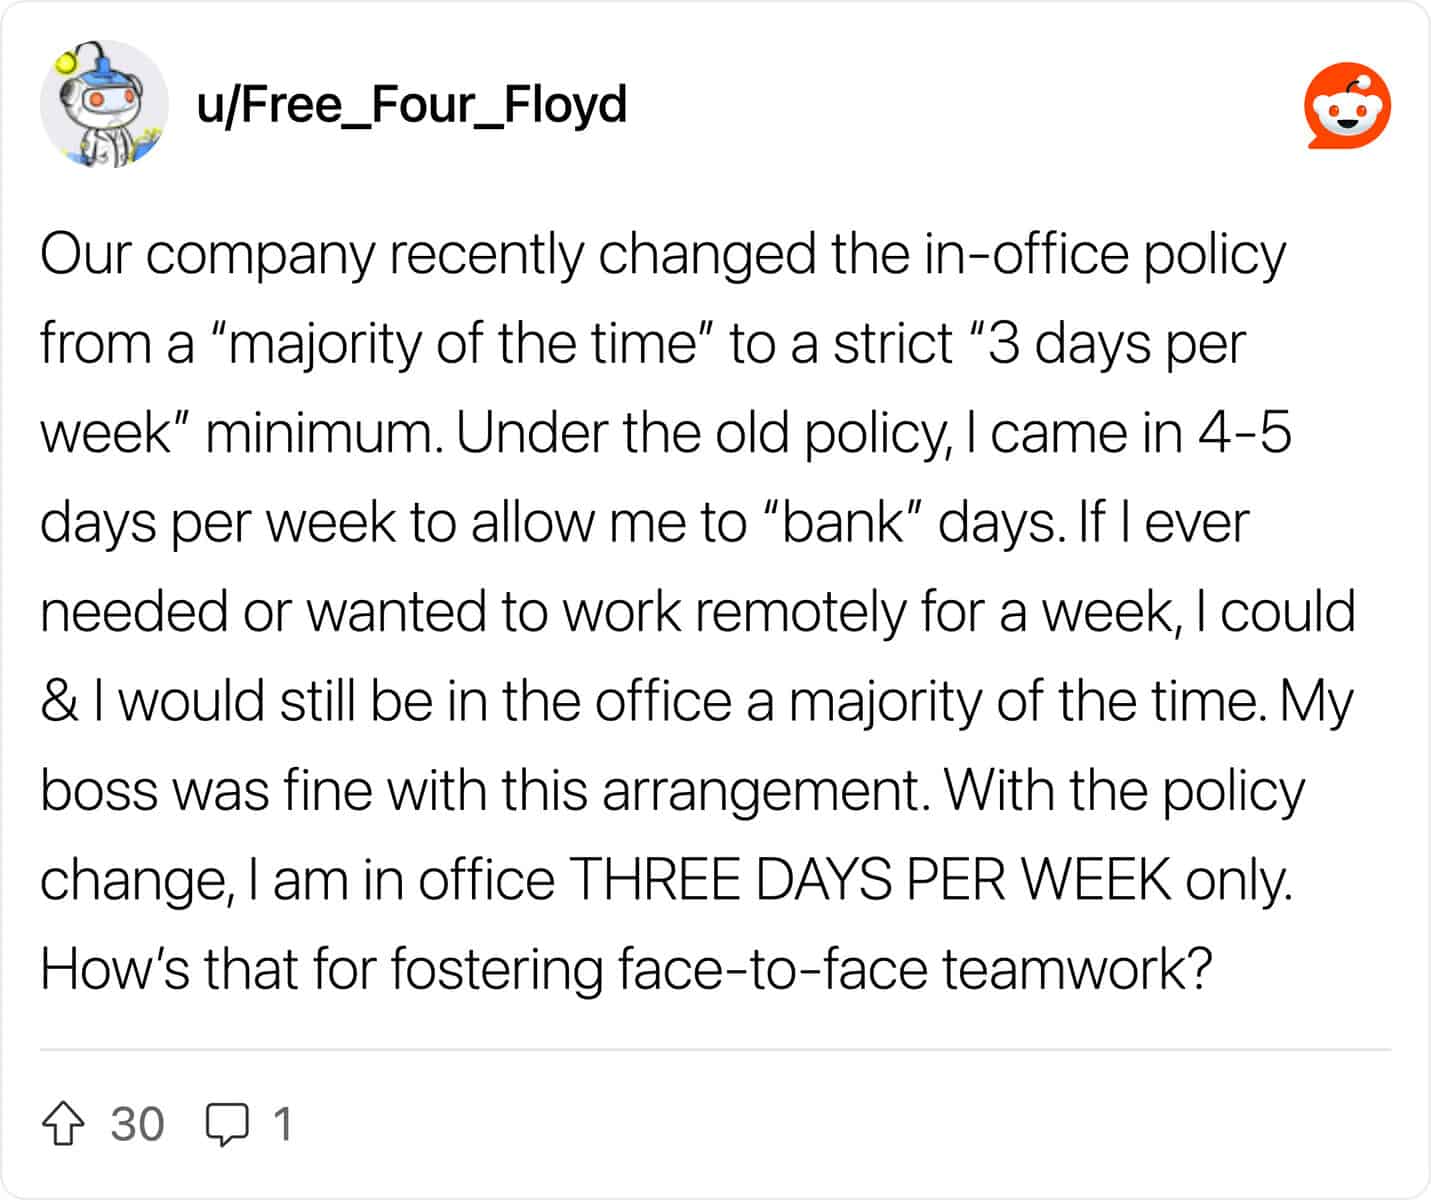Visit u/Free_Four_Floyd profile link
1431x1200 pixels.
pyautogui.click(x=412, y=104)
